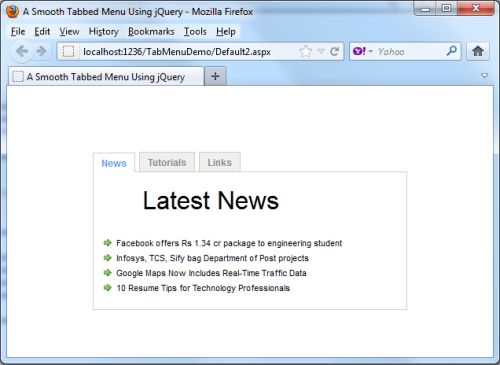Image resolution: width=500 pixels, height=365 pixels.
Task: Select the News tab on the page
Action: pyautogui.click(x=114, y=163)
